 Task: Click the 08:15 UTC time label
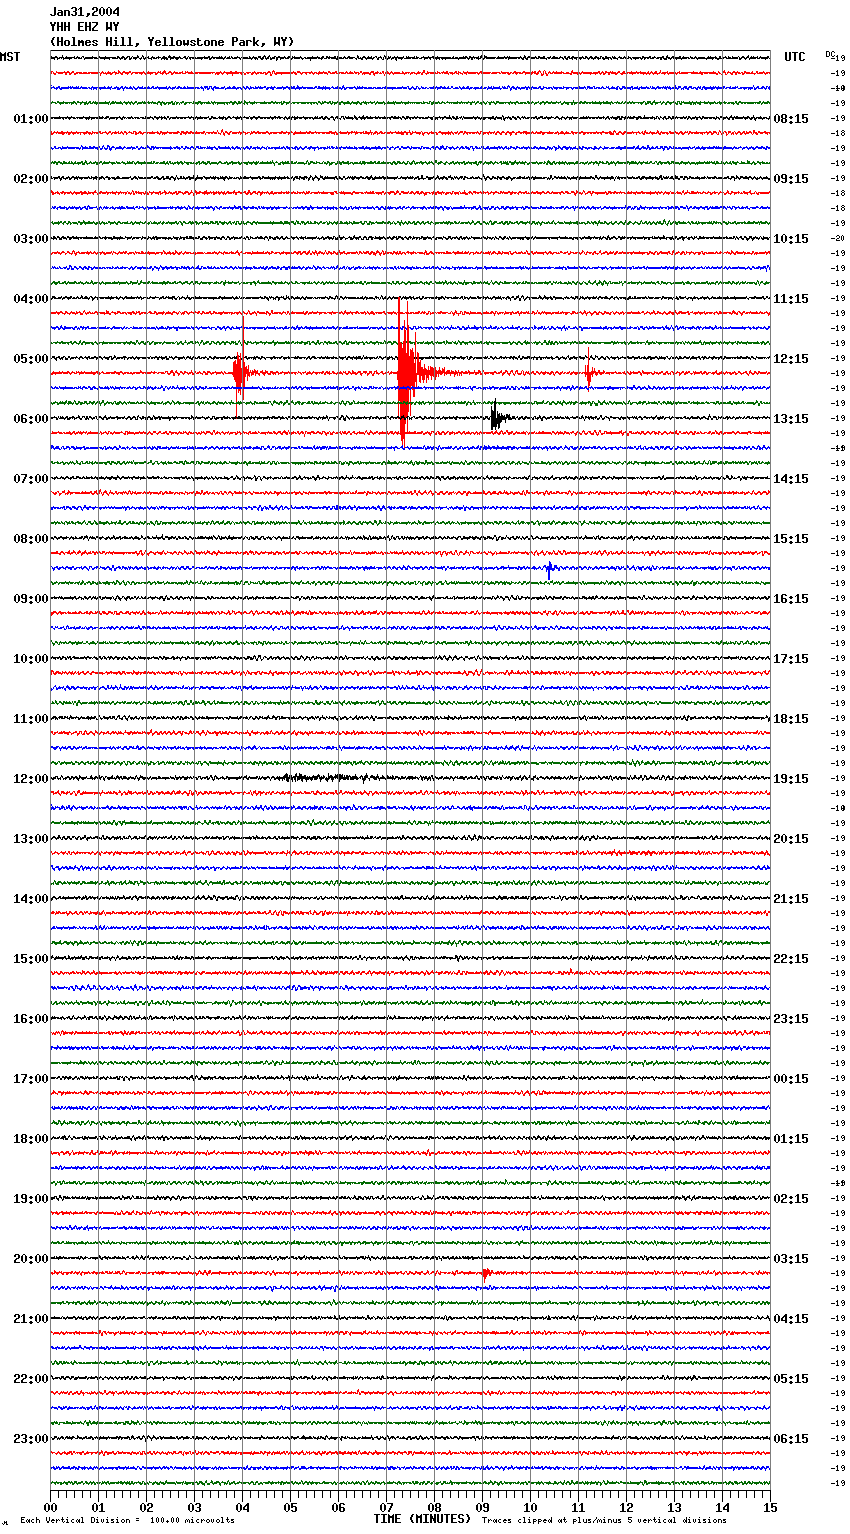click(791, 119)
